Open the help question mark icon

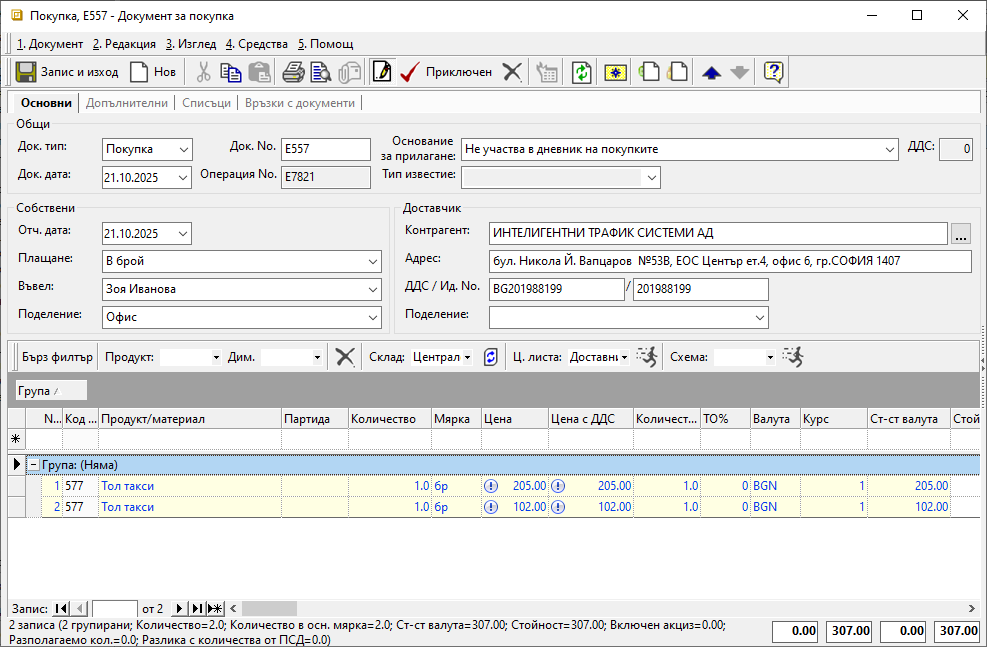(x=773, y=72)
